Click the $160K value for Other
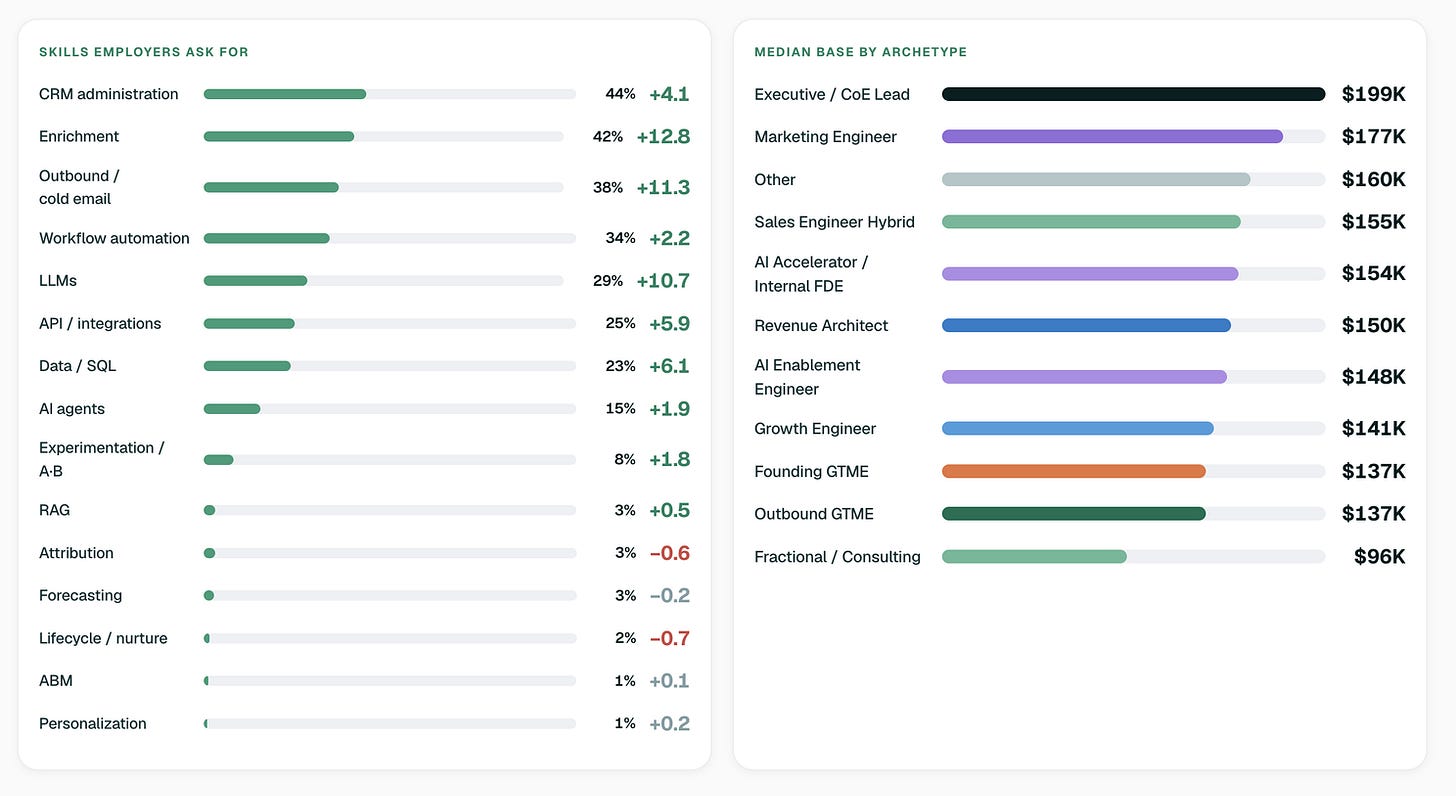The image size is (1456, 796). [1374, 179]
